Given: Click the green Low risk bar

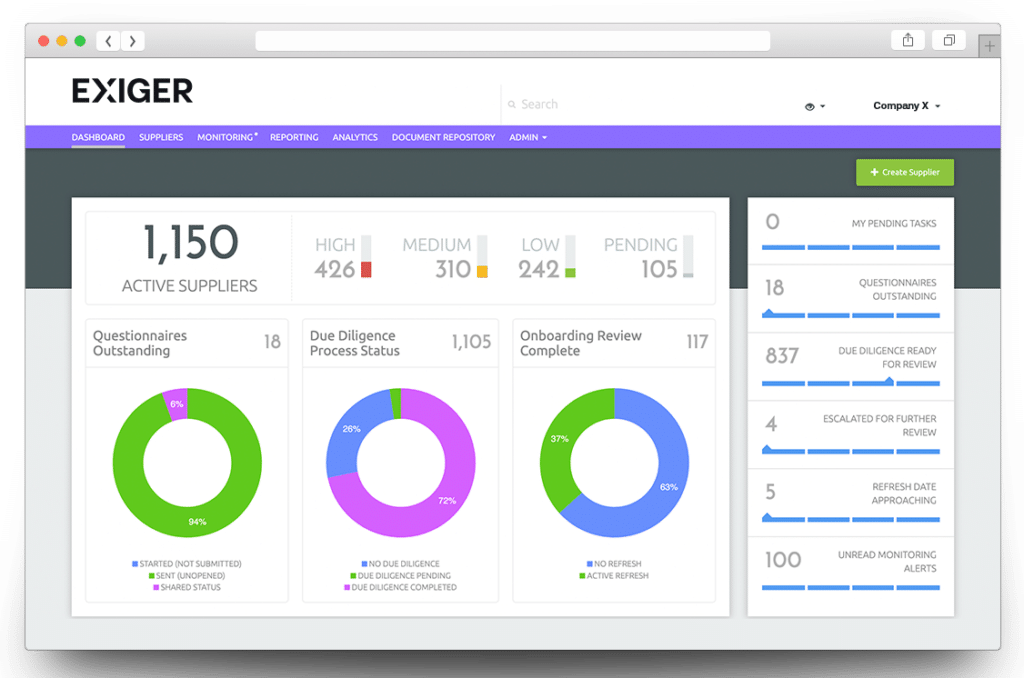Looking at the screenshot, I should coord(570,273).
